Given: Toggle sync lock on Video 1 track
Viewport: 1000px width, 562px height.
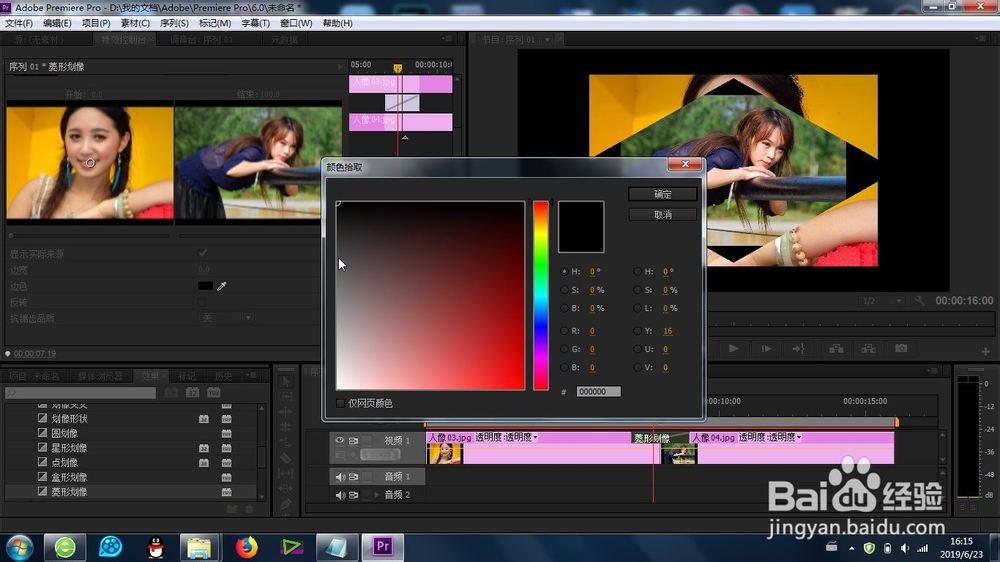Looking at the screenshot, I should point(353,440).
